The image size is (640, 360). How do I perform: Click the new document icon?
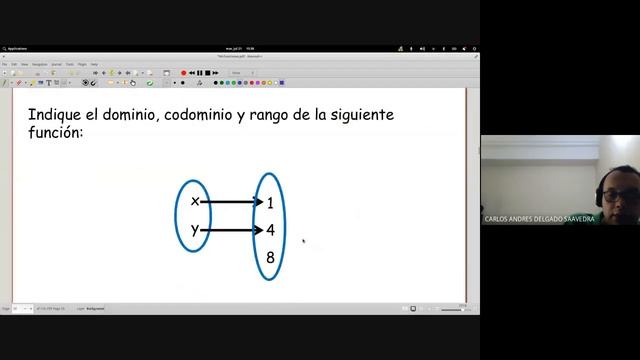click(4, 73)
